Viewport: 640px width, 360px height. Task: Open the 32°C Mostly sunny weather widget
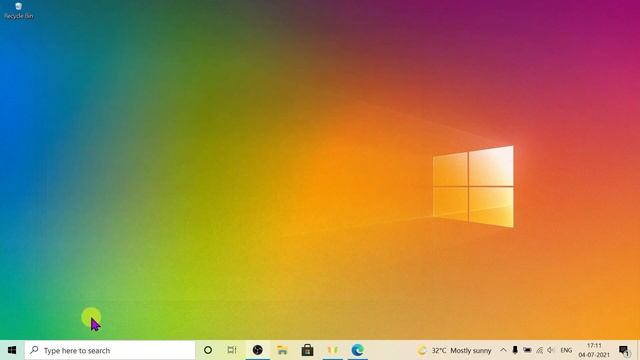[455, 350]
